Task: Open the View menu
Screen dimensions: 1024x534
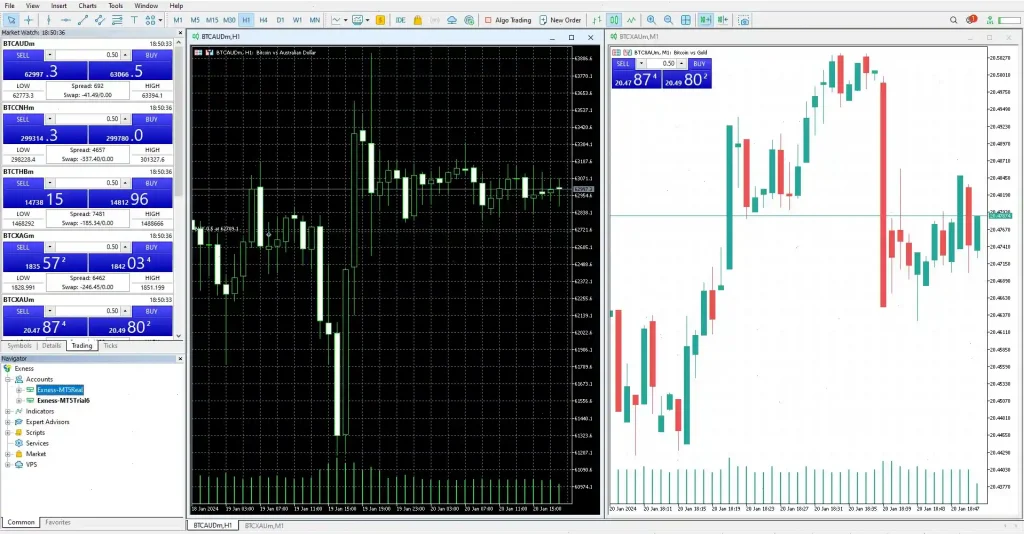Action: click(x=32, y=5)
